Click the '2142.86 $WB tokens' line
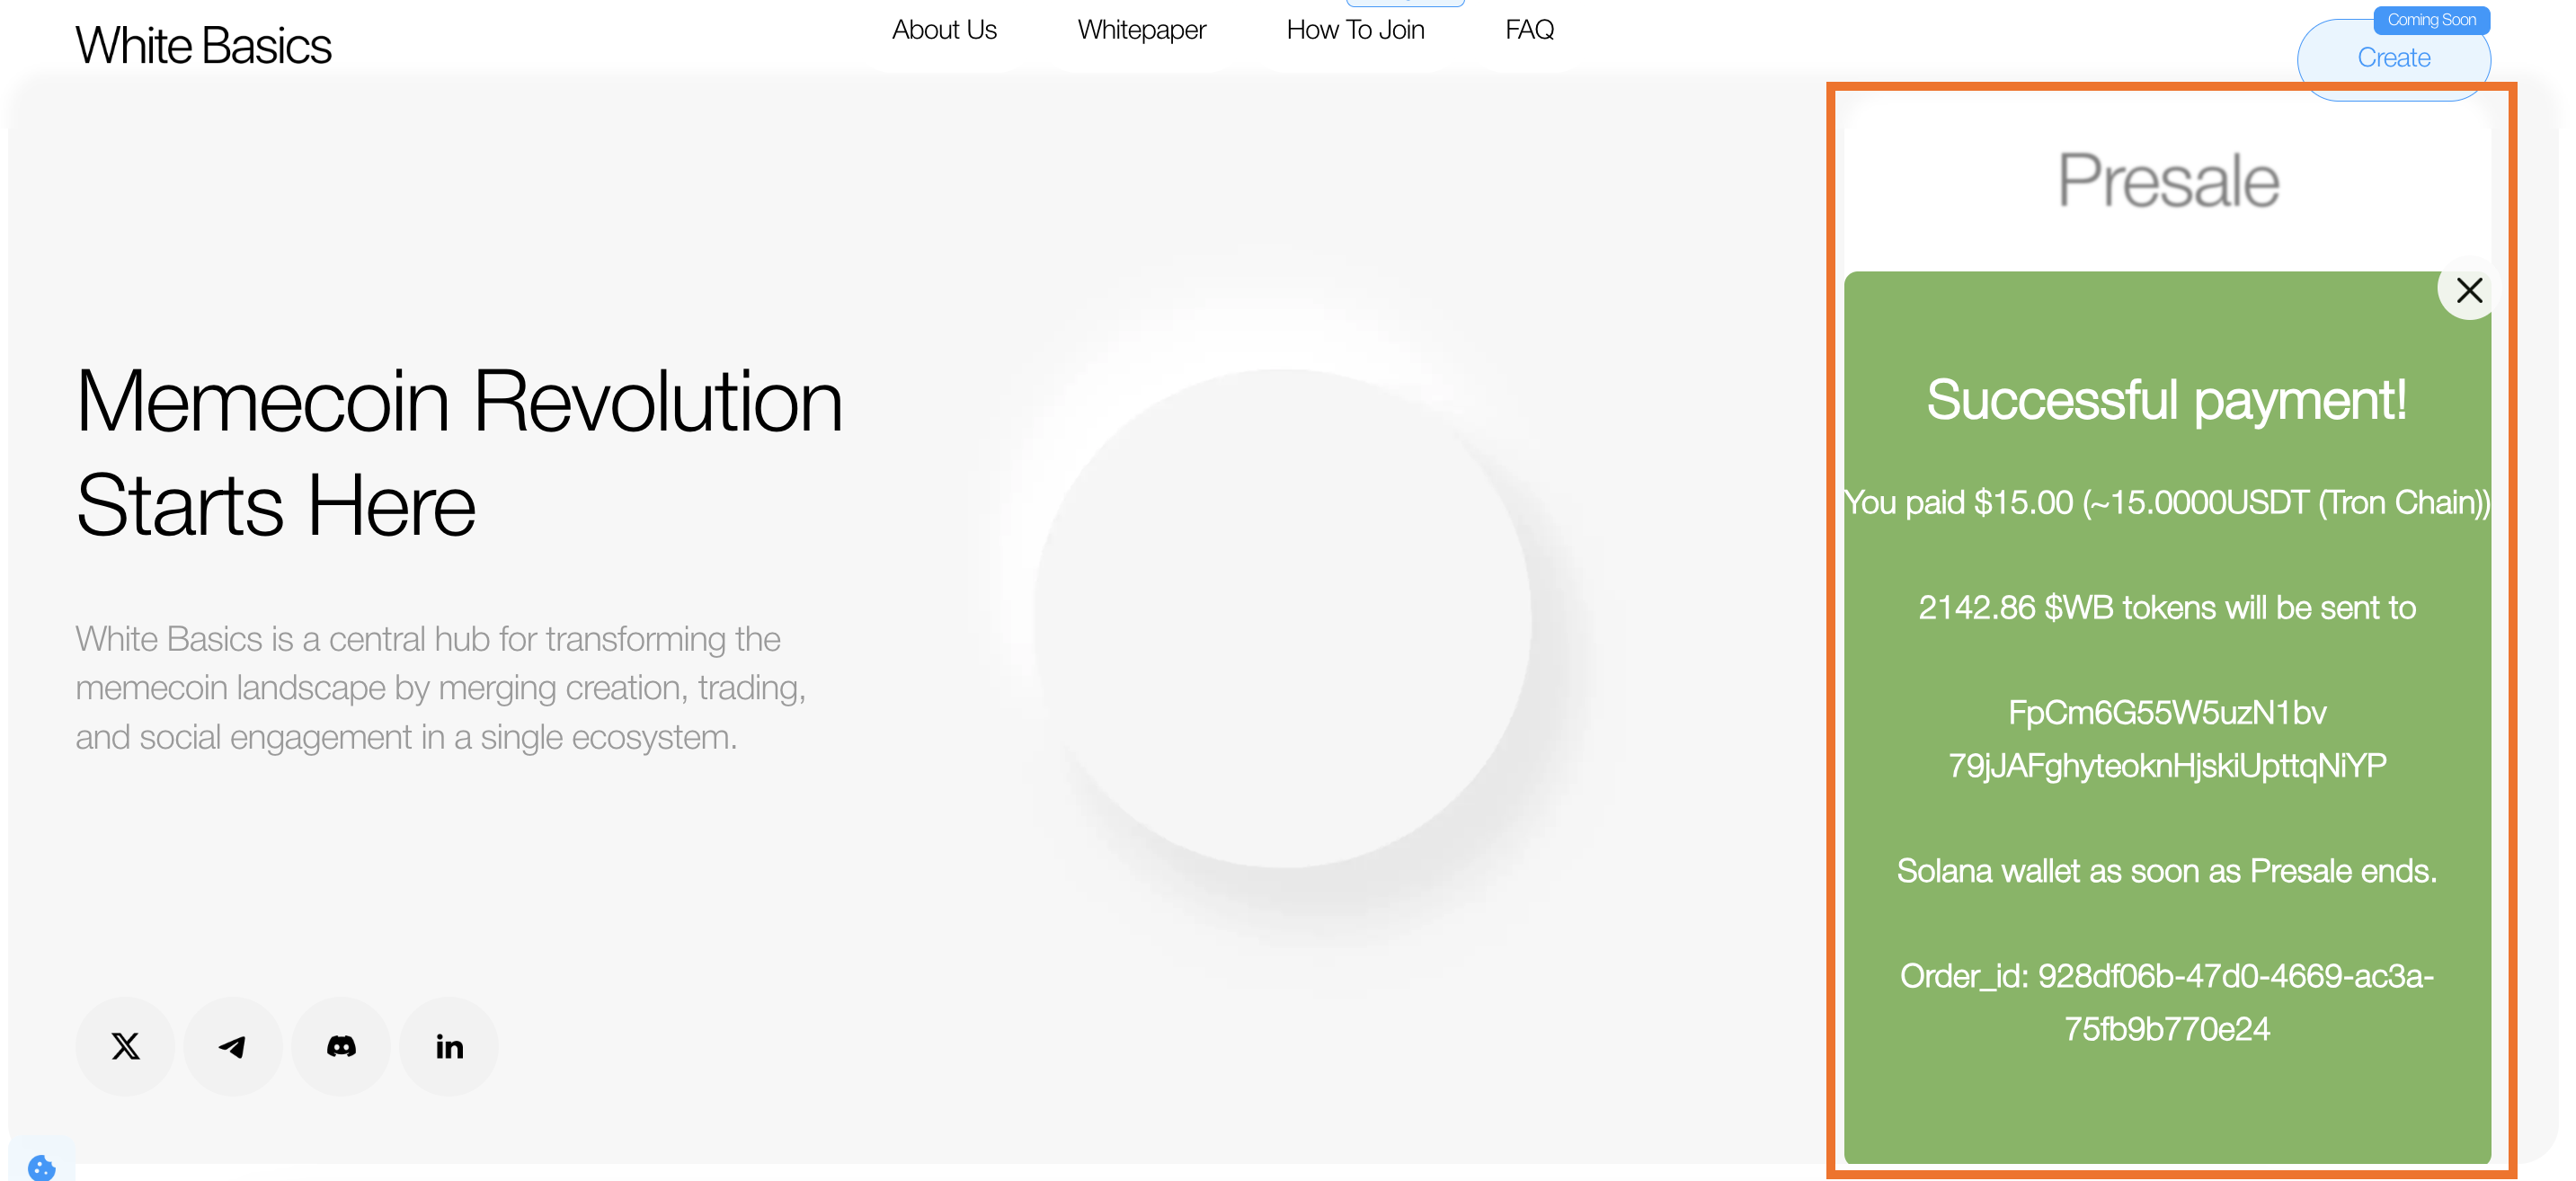This screenshot has width=2576, height=1181. coord(2166,607)
